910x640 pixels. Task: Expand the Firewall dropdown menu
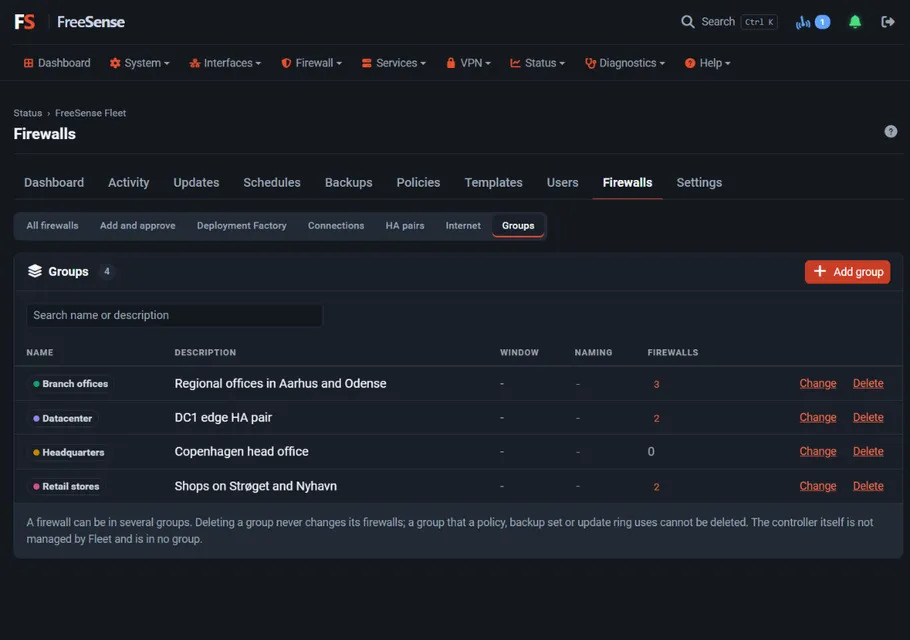tap(311, 63)
